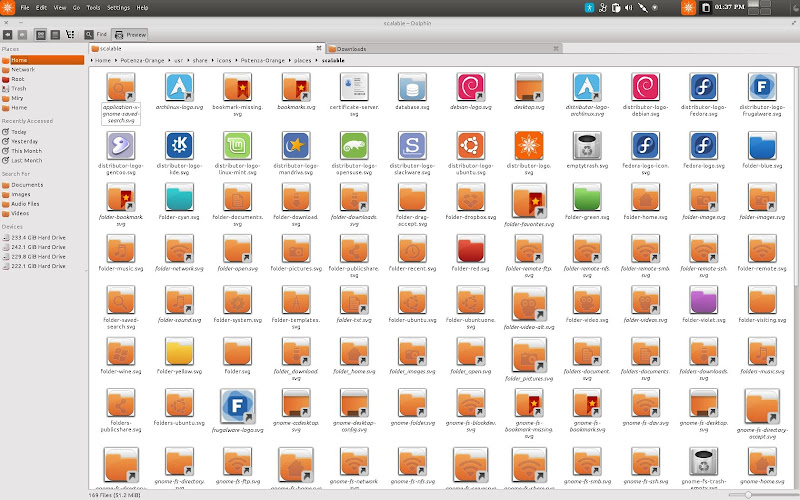The height and width of the screenshot is (500, 800).
Task: Navigate to 'icons' in breadcrumb path
Action: point(222,60)
